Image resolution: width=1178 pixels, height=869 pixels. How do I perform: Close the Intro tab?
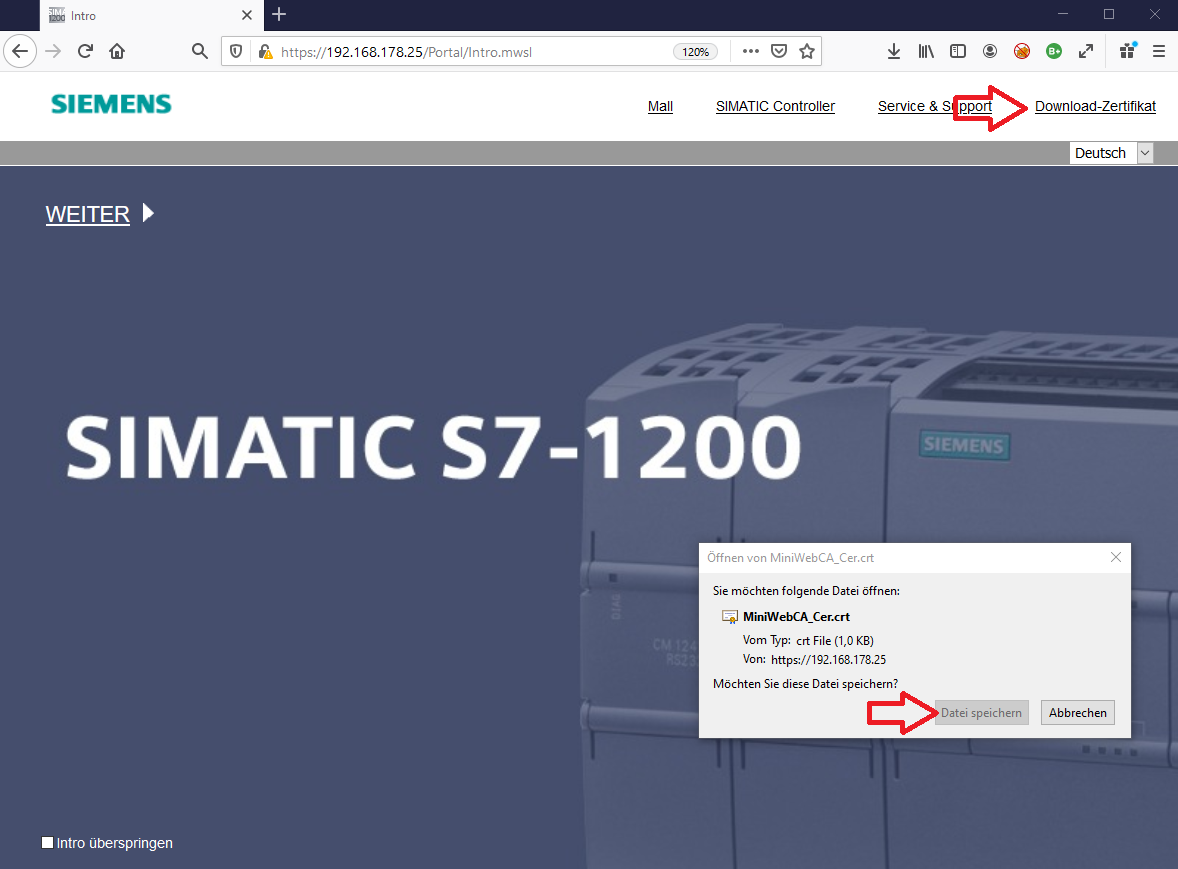[246, 15]
